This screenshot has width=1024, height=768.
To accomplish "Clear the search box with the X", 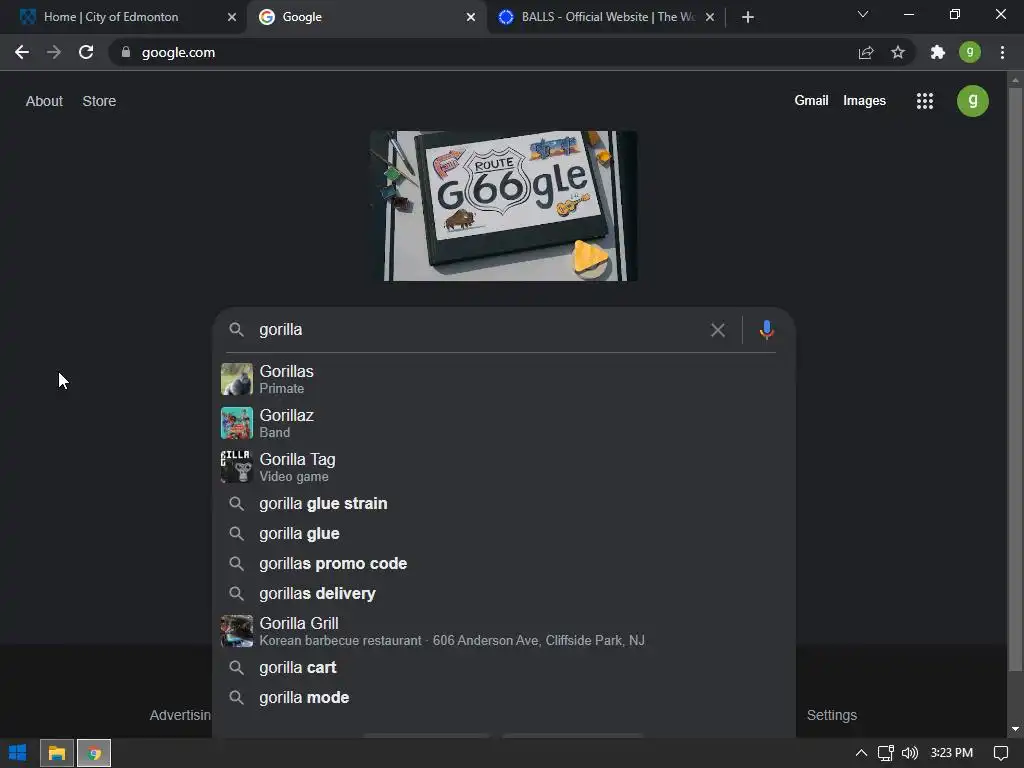I will pyautogui.click(x=718, y=330).
